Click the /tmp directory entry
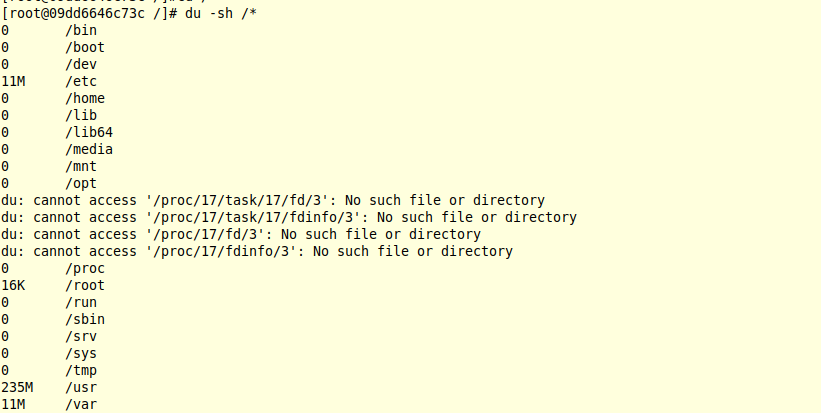 point(81,370)
